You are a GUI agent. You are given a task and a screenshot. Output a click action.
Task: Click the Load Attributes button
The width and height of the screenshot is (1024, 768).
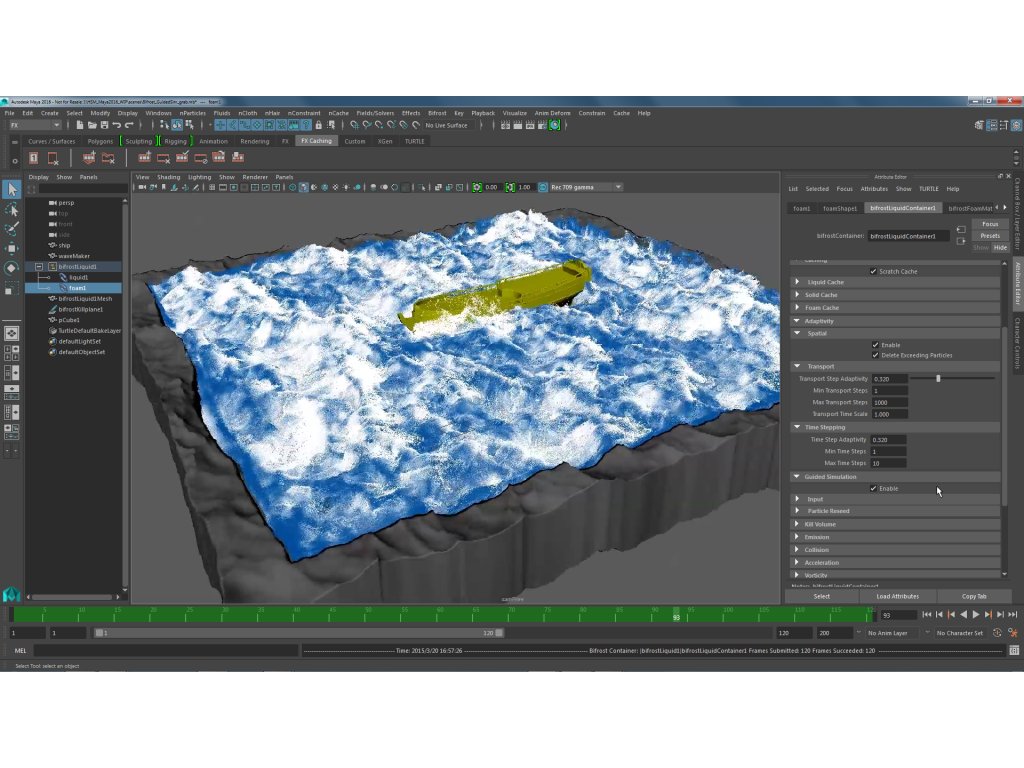click(897, 596)
